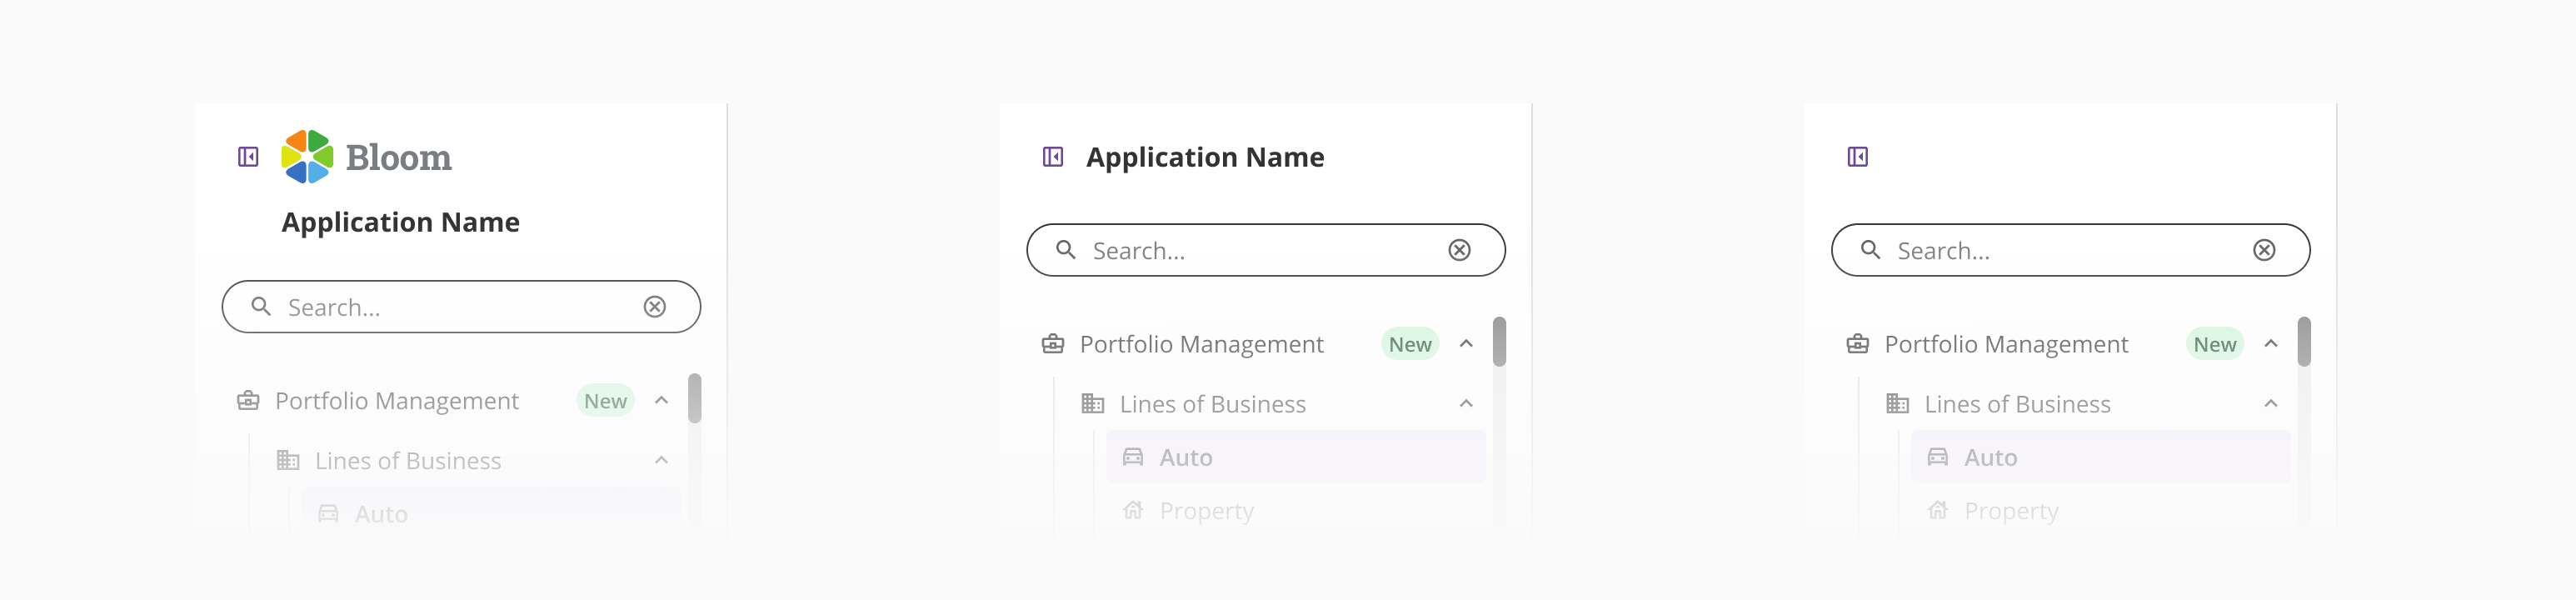Viewport: 2576px width, 600px height.
Task: Toggle the sidebar collapse icon in the middle panel
Action: [x=1053, y=157]
